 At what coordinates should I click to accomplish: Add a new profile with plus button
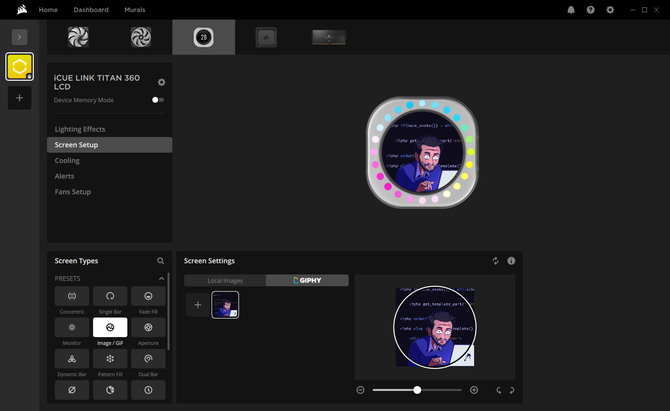click(x=19, y=98)
